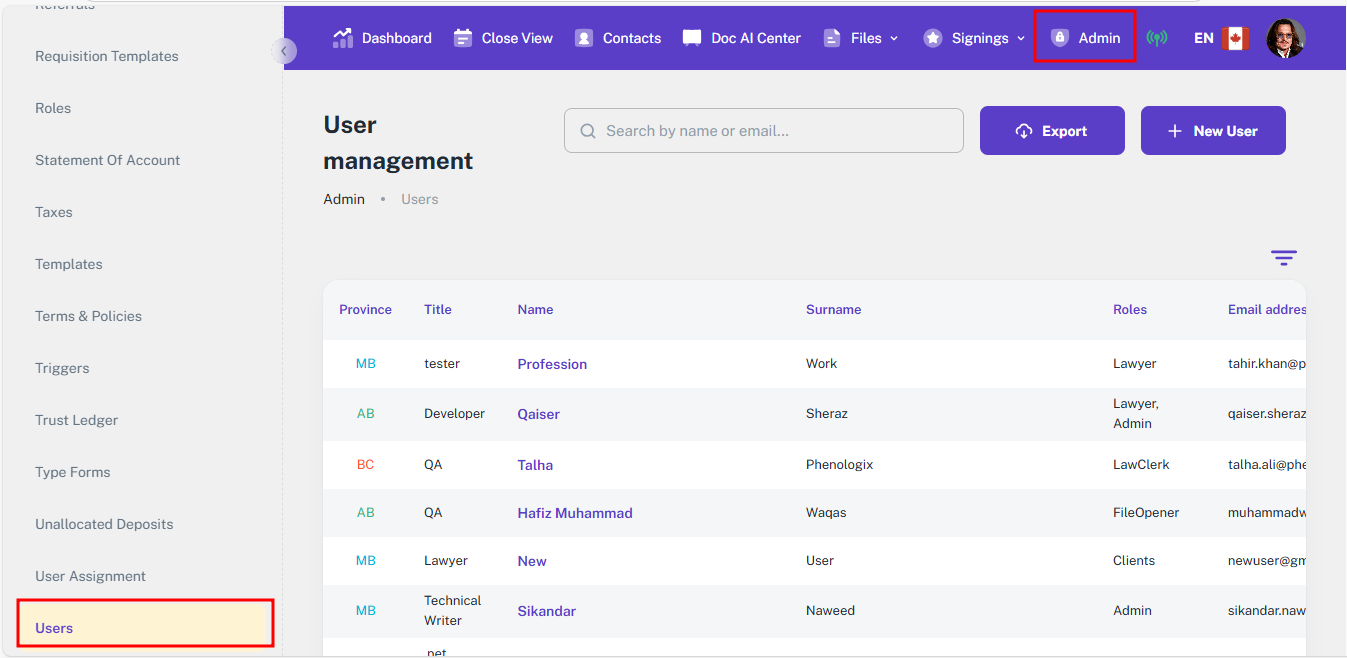Expand the Files dropdown menu

point(860,38)
